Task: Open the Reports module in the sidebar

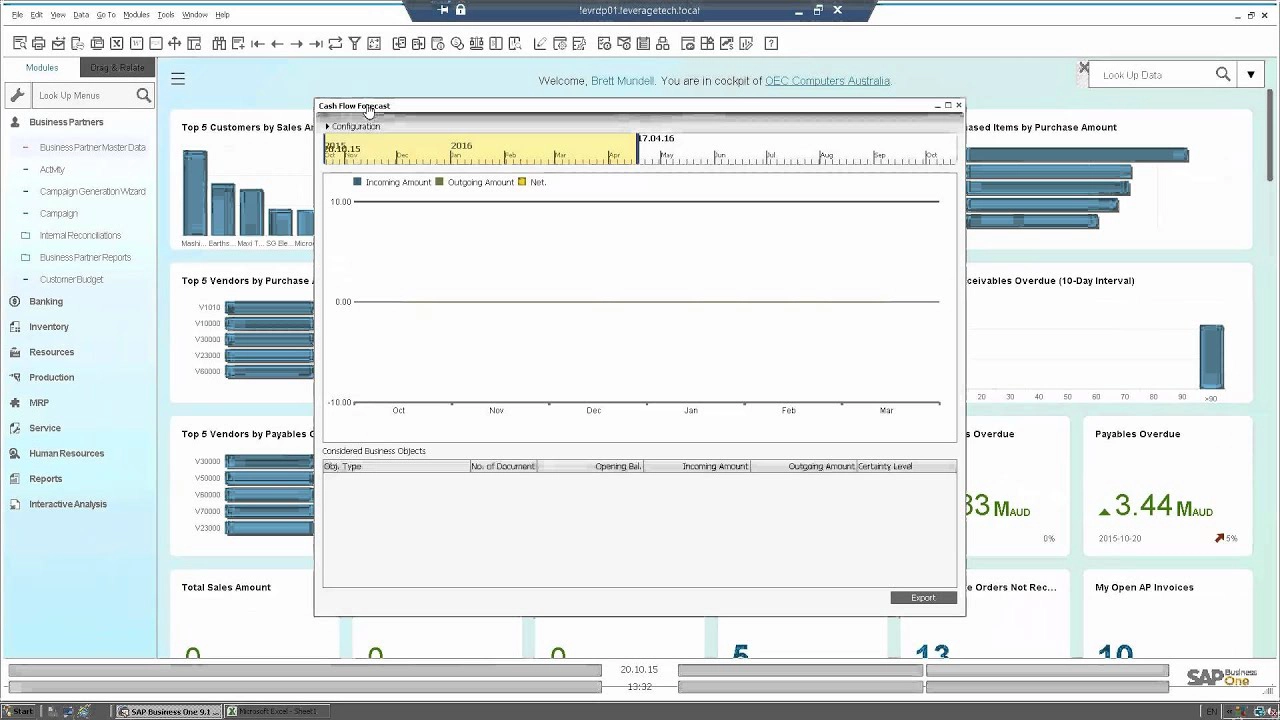Action: tap(15, 478)
